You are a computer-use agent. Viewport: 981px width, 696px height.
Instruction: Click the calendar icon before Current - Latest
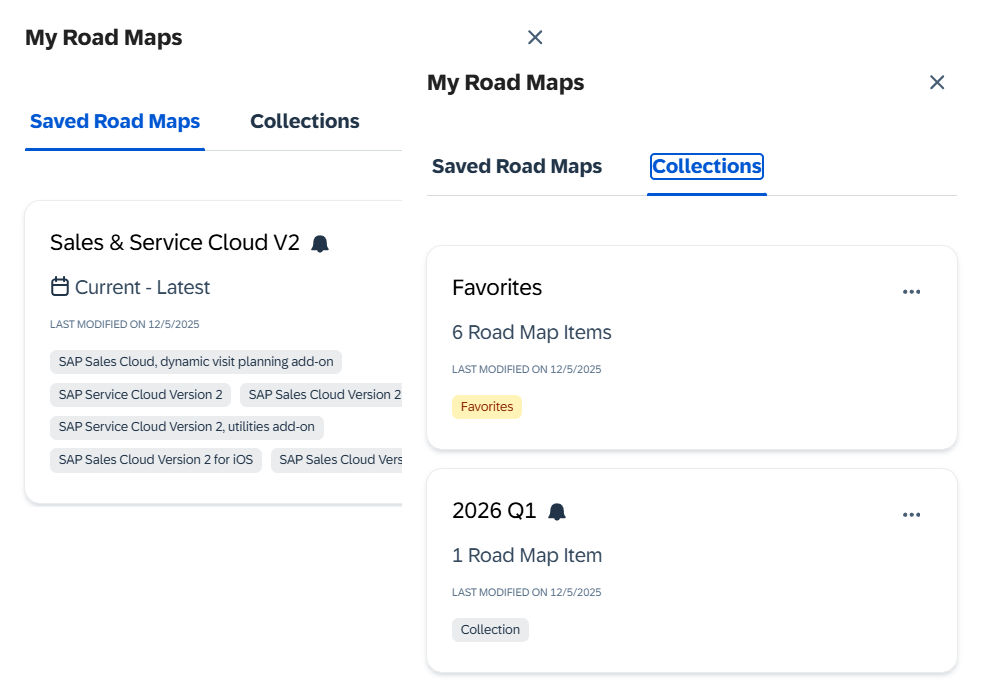[60, 287]
